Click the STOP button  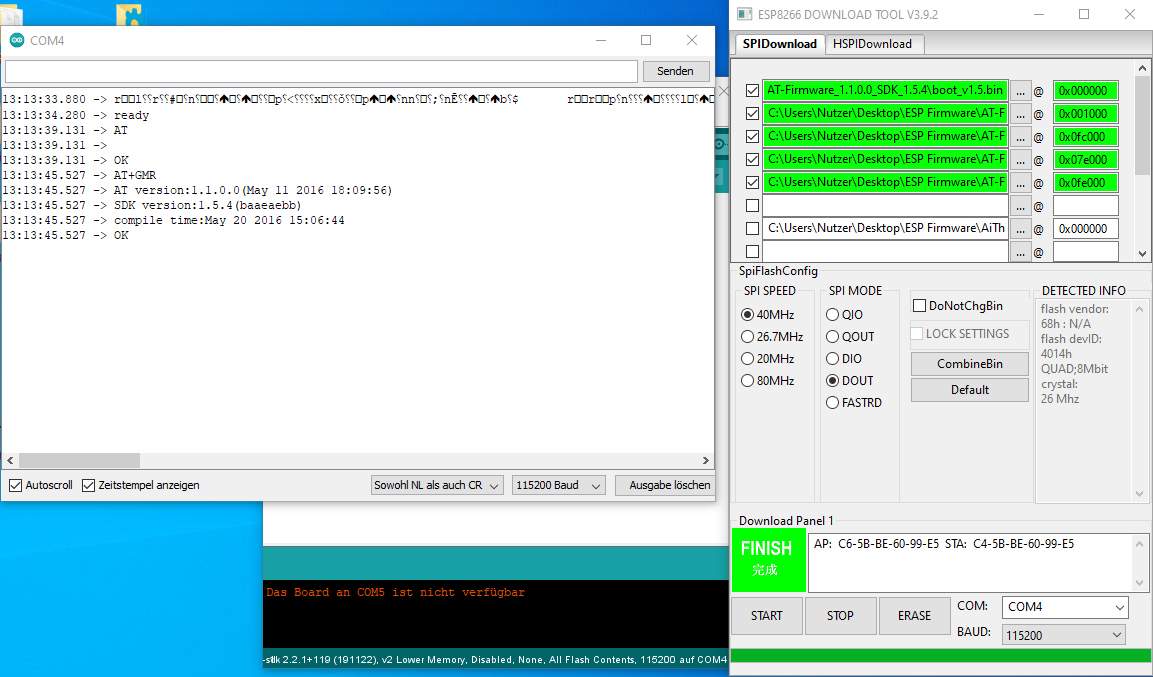tap(840, 616)
